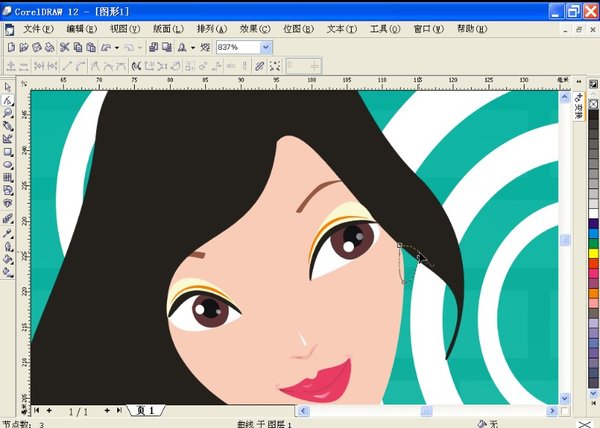Switch to the 页 1 page tab
Image resolution: width=600 pixels, height=428 pixels.
pos(146,411)
